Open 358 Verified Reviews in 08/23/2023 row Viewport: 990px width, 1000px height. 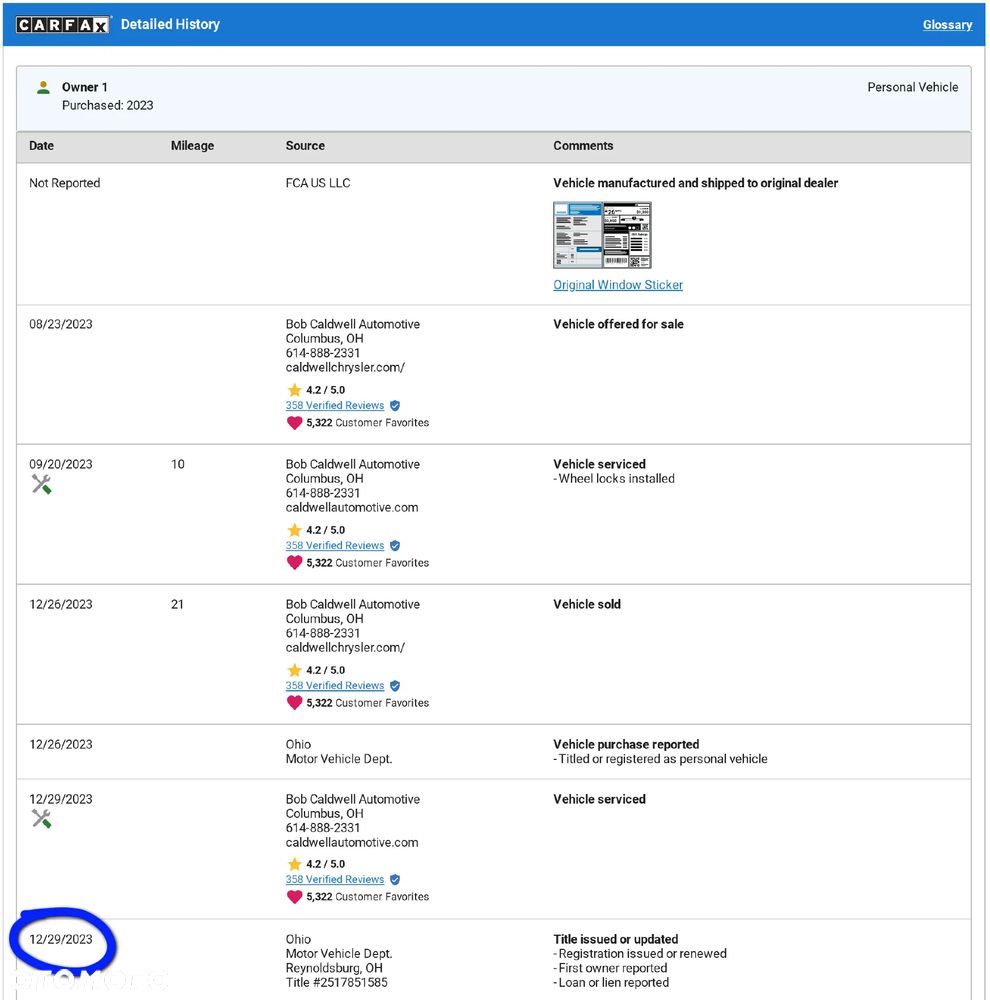coord(335,406)
